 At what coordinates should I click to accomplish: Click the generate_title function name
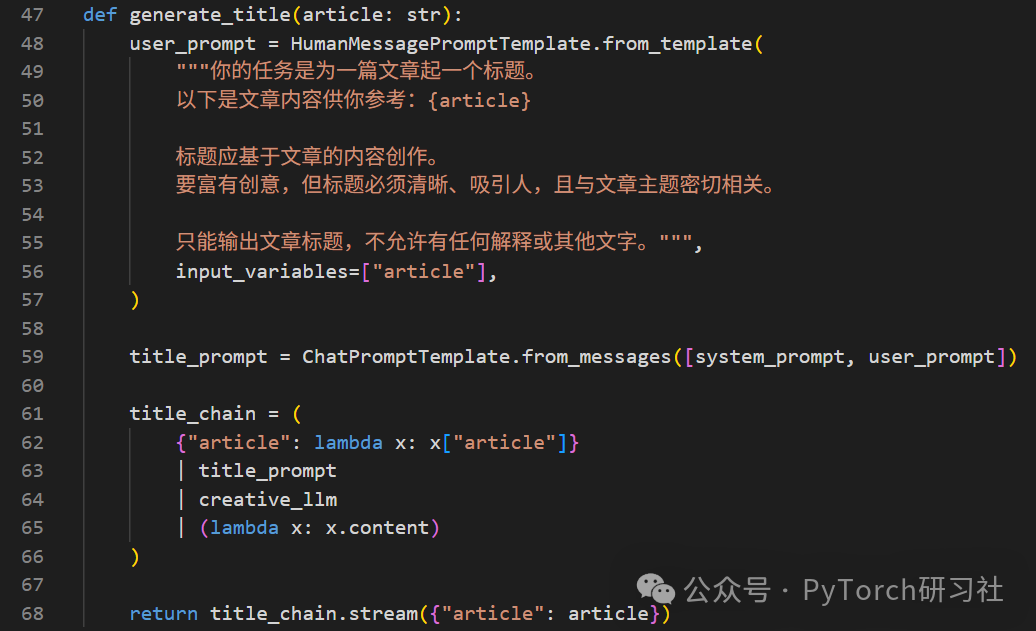click(210, 15)
